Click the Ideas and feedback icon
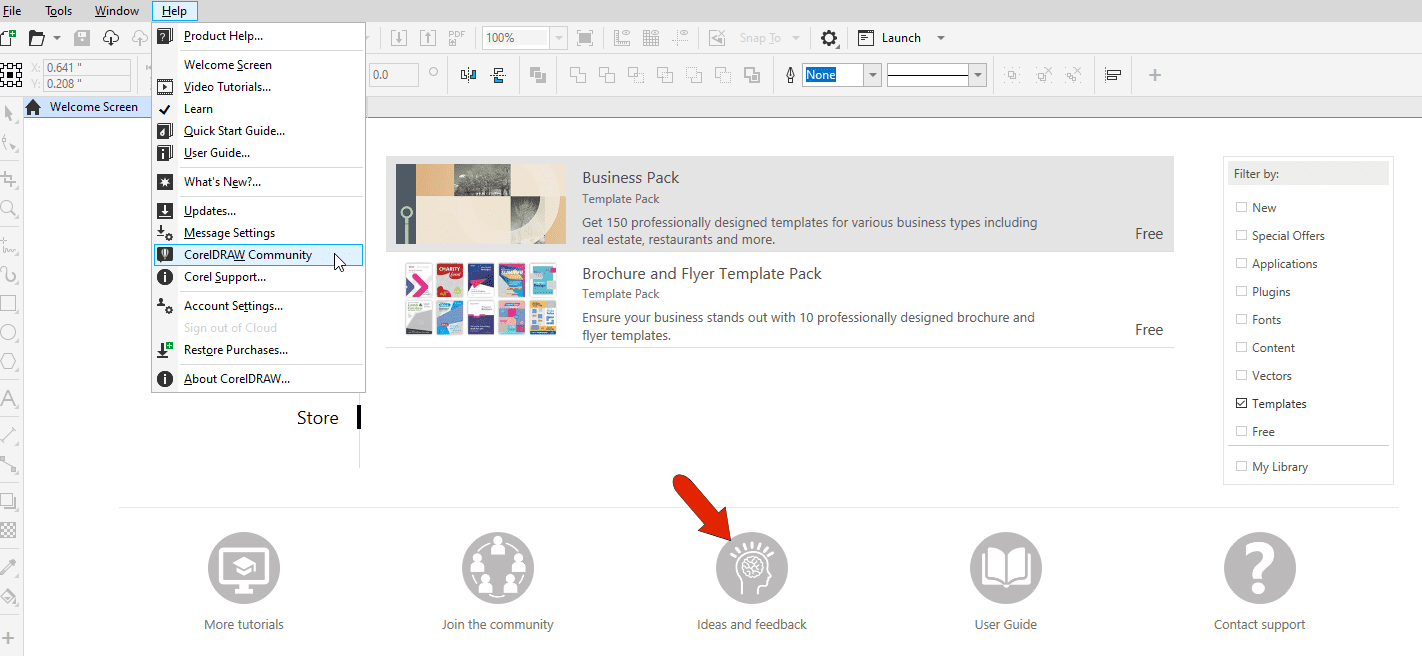 (x=752, y=567)
